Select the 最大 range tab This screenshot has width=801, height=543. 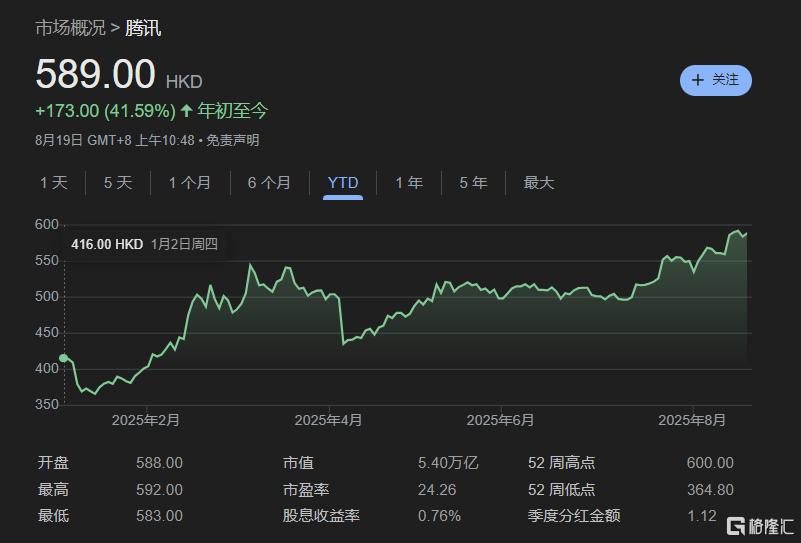point(539,182)
